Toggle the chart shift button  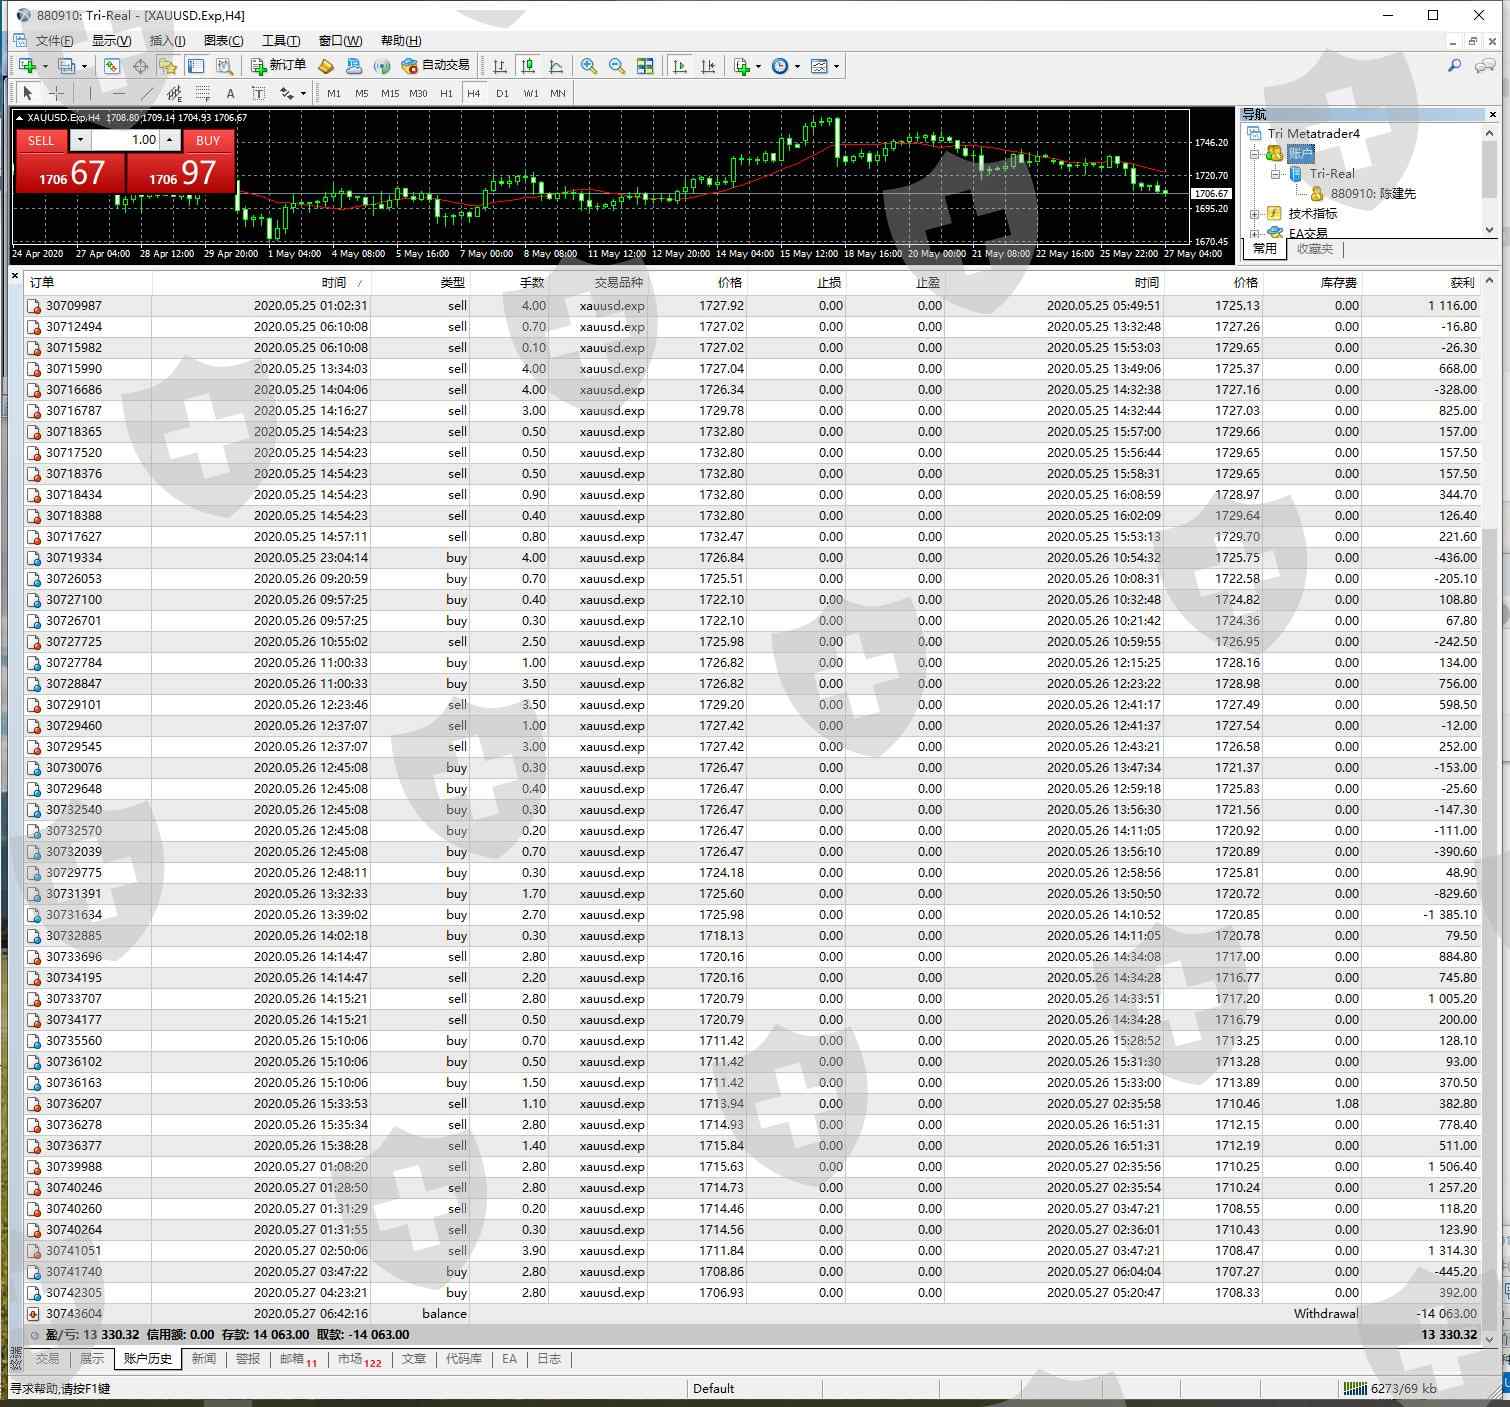(x=708, y=66)
